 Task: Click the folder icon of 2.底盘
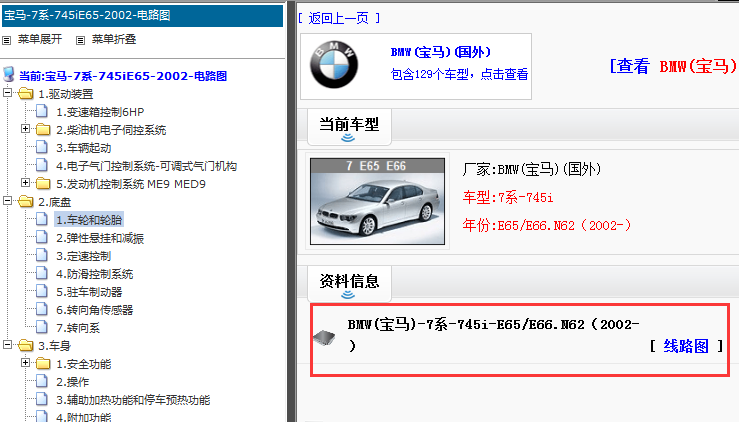[25, 201]
